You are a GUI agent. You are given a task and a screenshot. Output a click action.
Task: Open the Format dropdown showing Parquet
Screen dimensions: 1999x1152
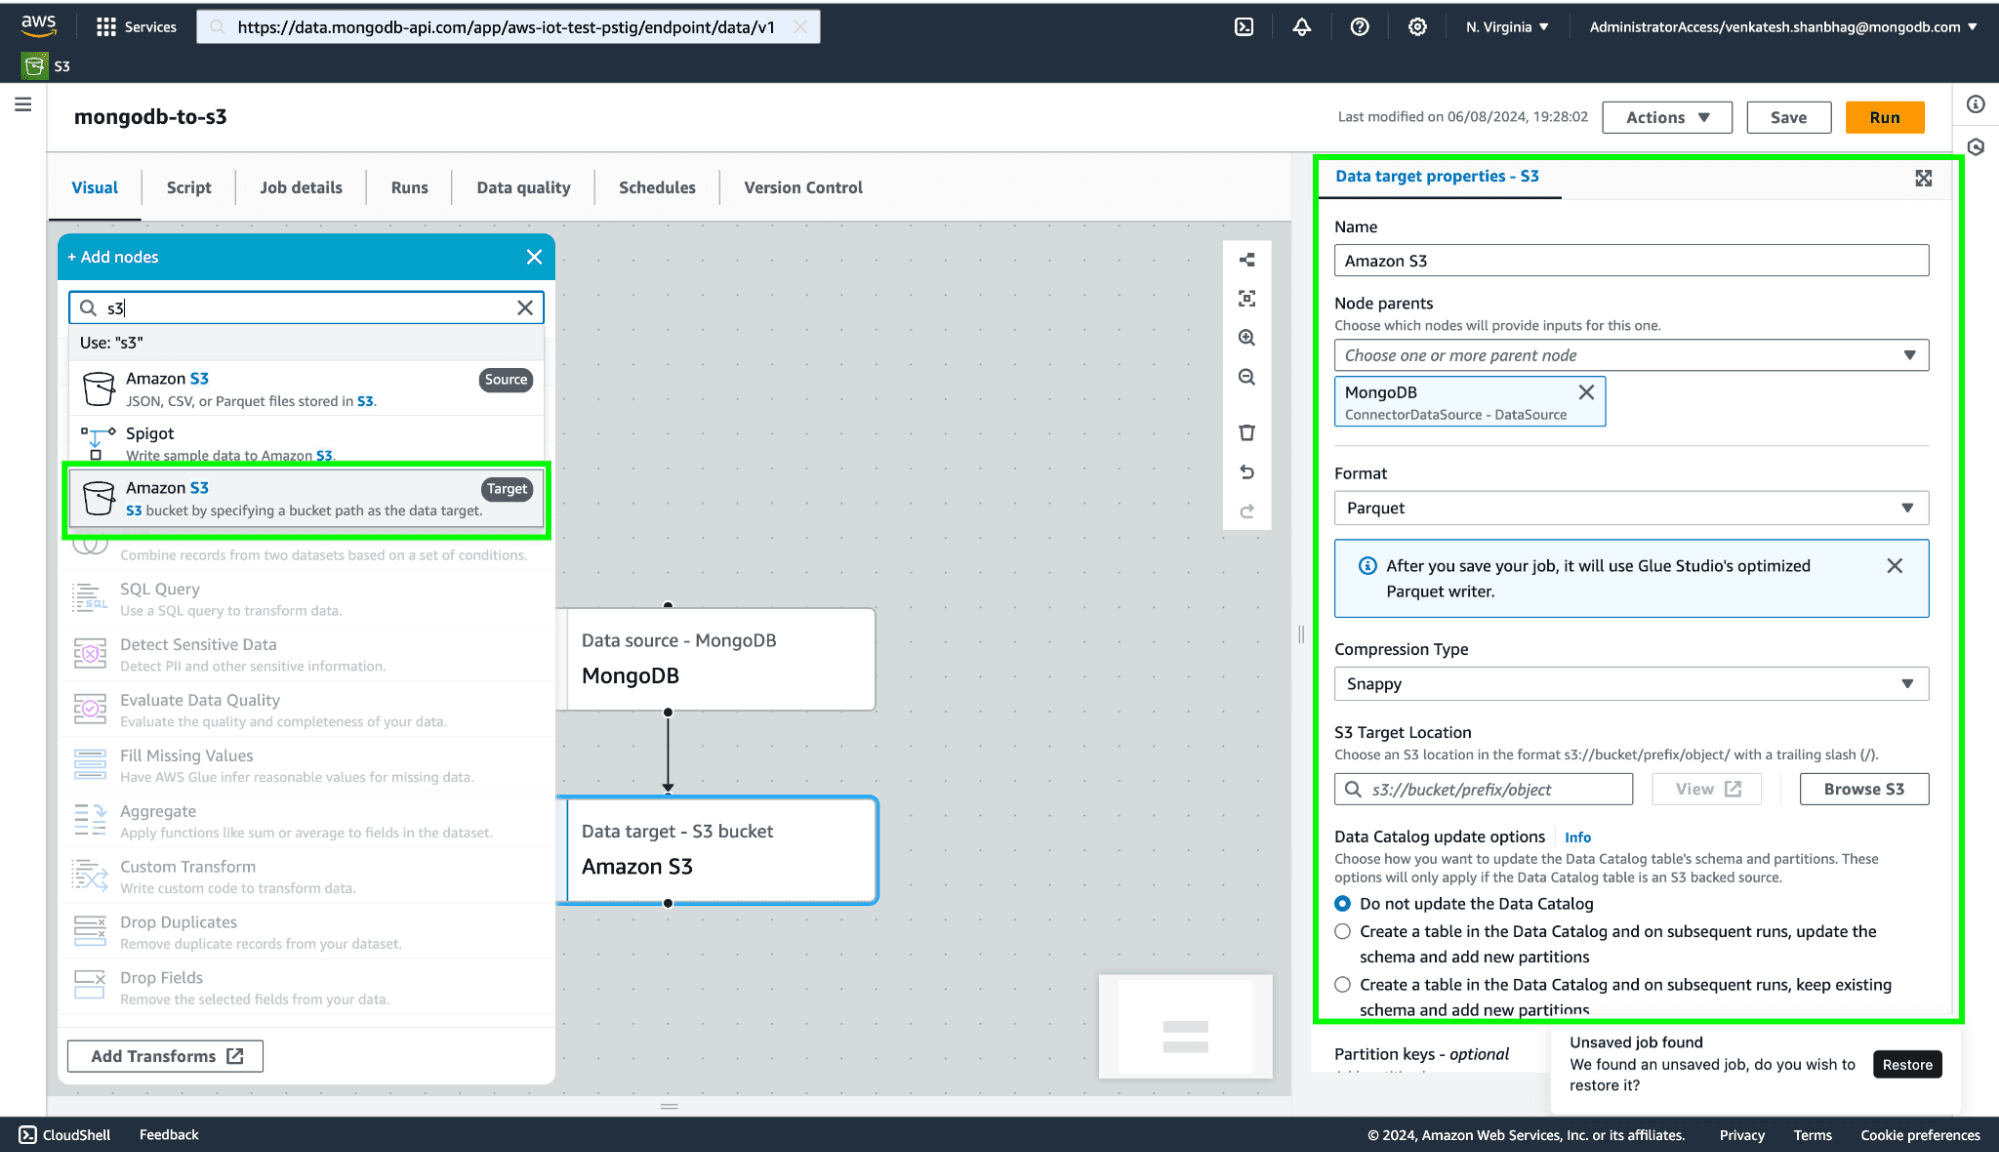[x=1630, y=508]
